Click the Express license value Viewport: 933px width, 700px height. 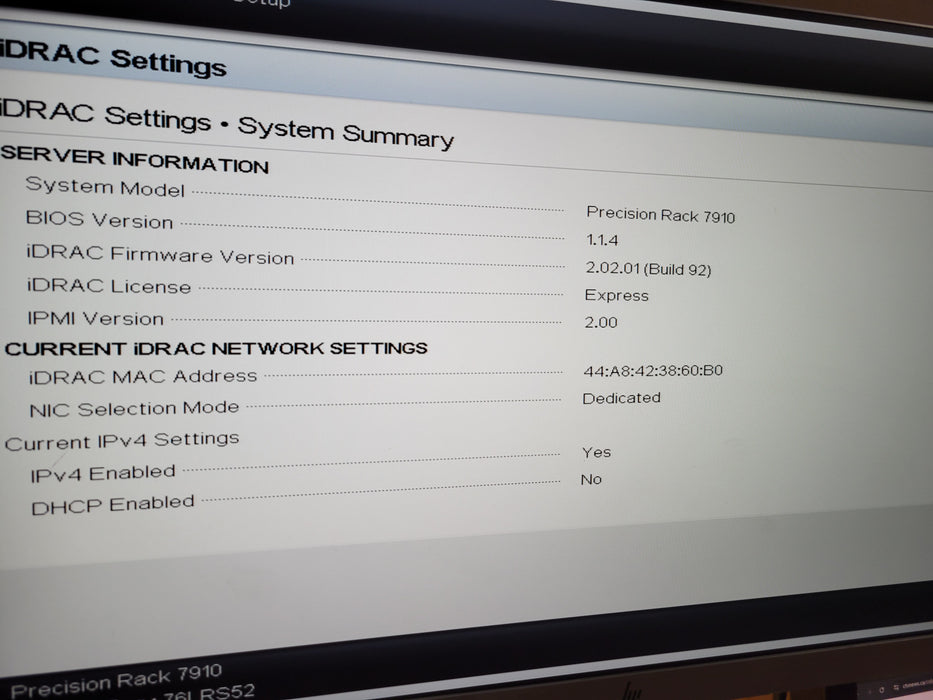pyautogui.click(x=616, y=295)
